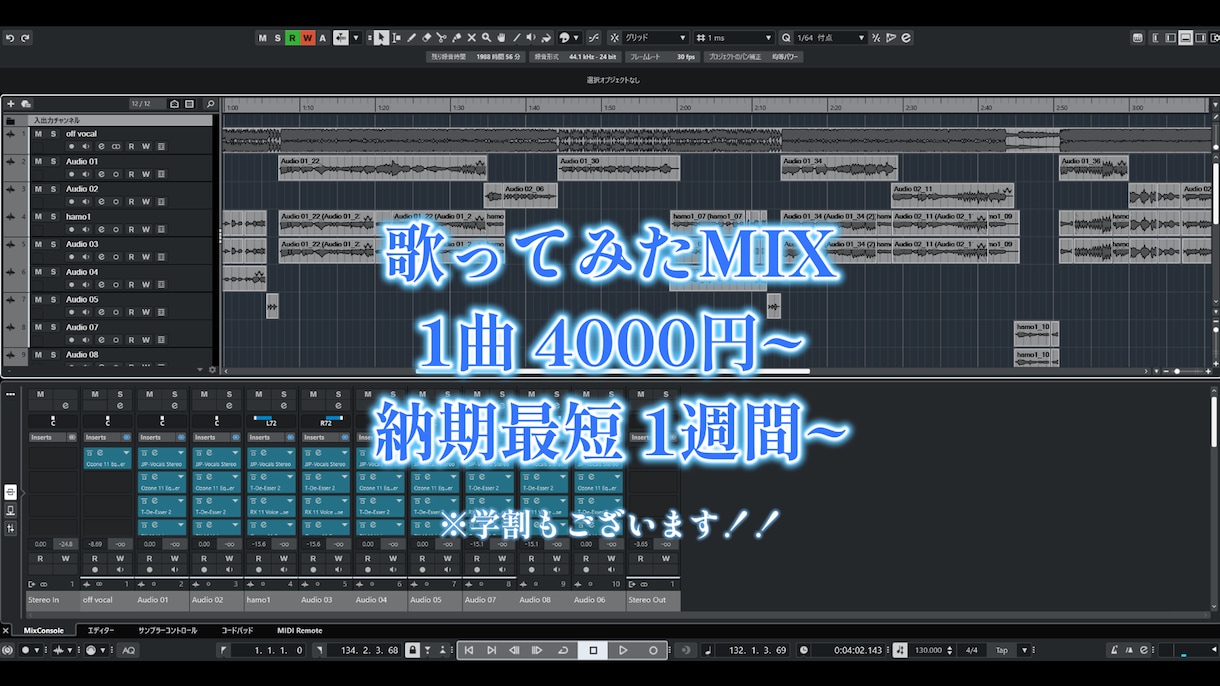Toggle global Mute M state button
1220x686 pixels.
click(x=263, y=38)
